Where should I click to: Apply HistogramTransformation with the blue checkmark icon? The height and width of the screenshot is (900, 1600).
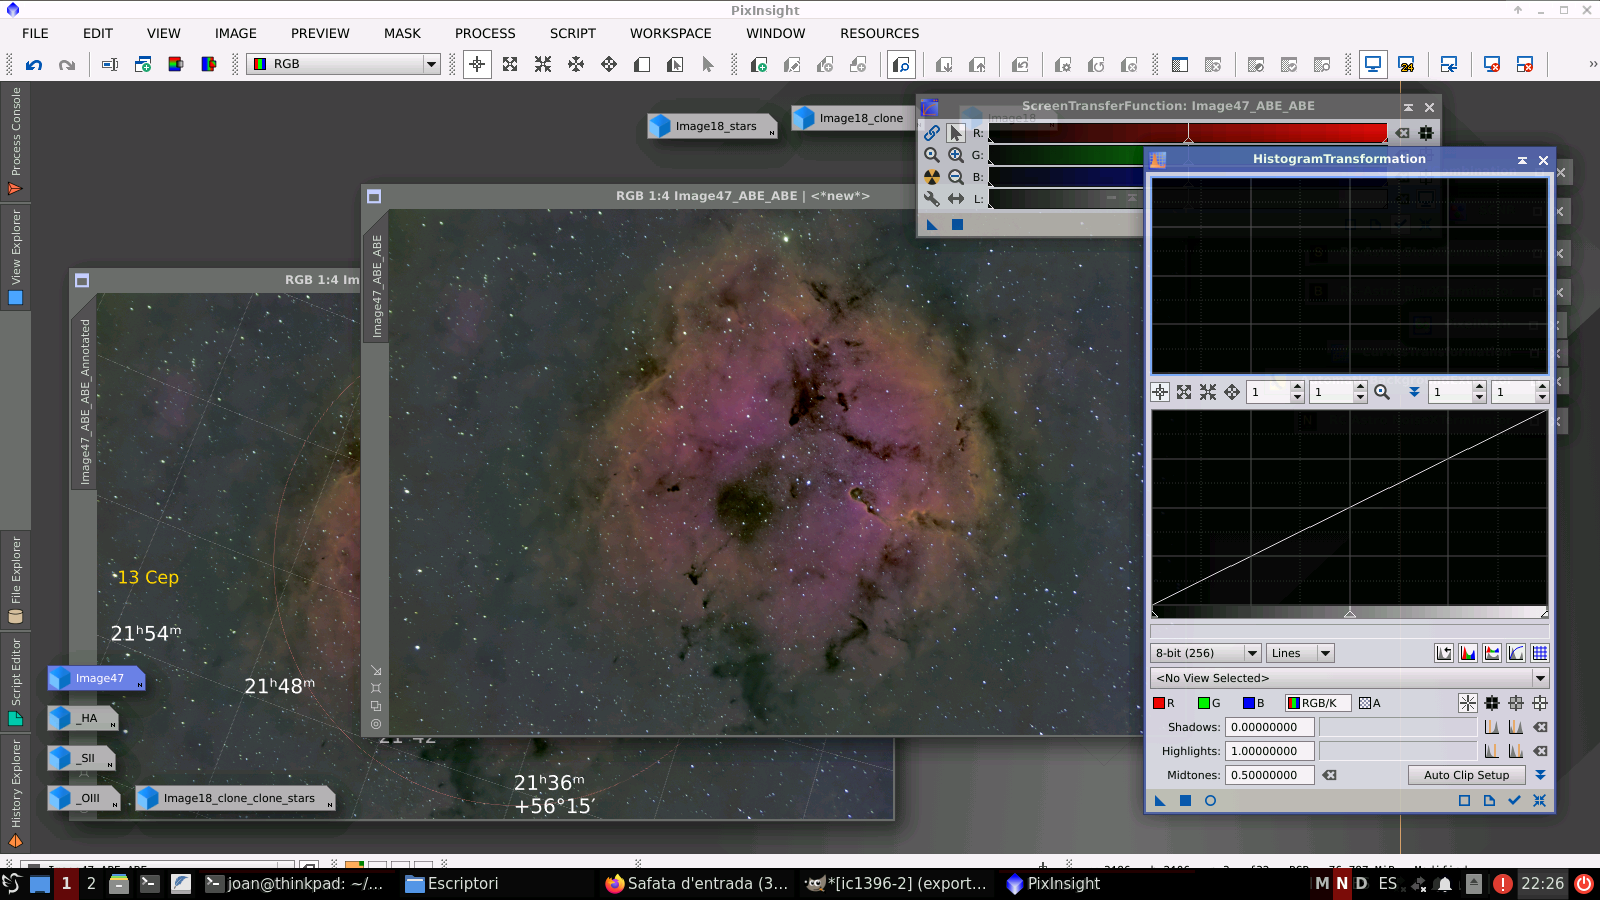[x=1513, y=800]
